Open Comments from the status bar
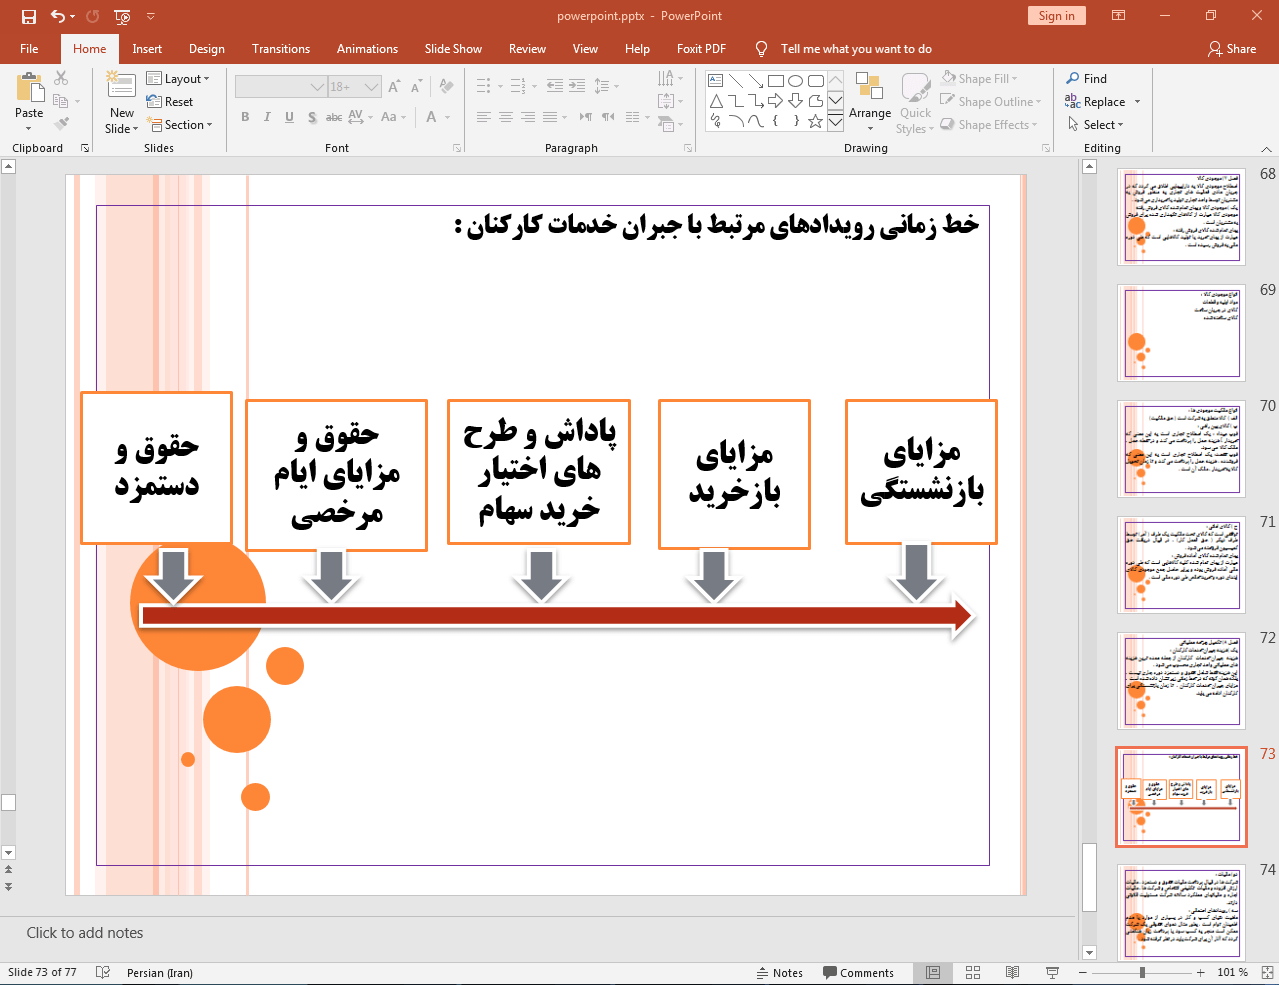 click(858, 973)
